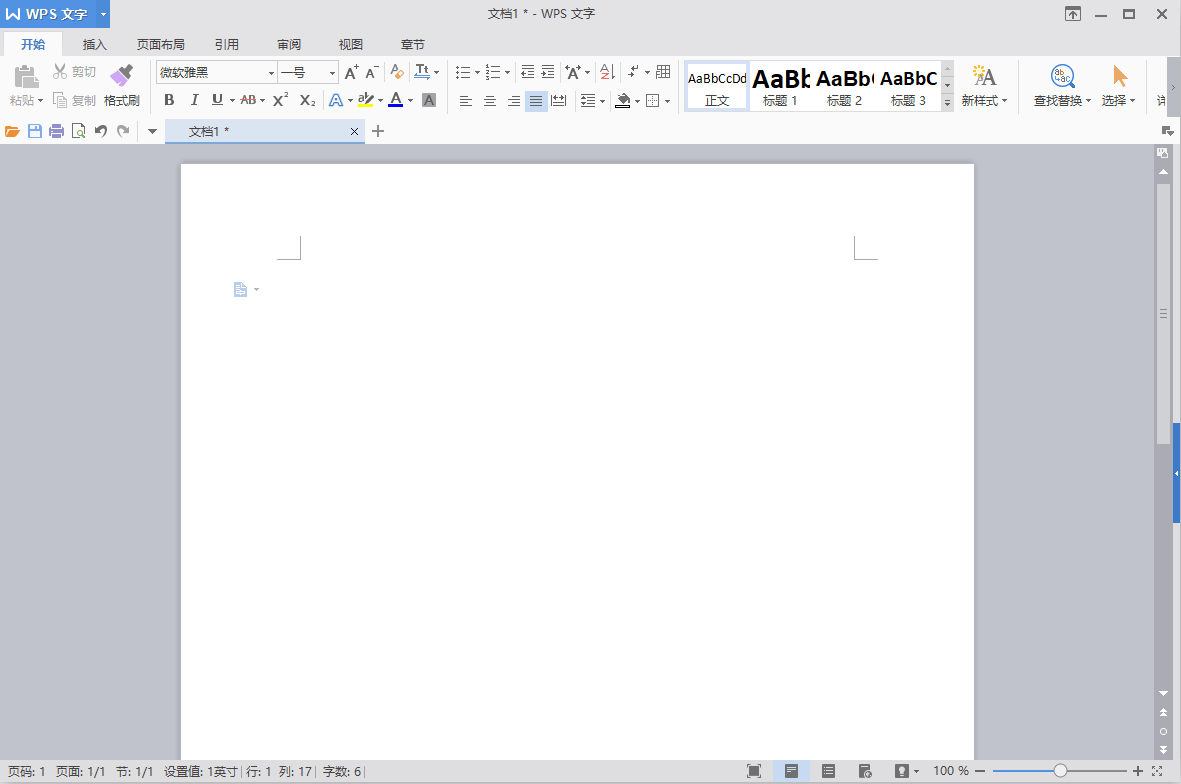The width and height of the screenshot is (1181, 784).
Task: Click the print preview icon
Action: (x=78, y=132)
